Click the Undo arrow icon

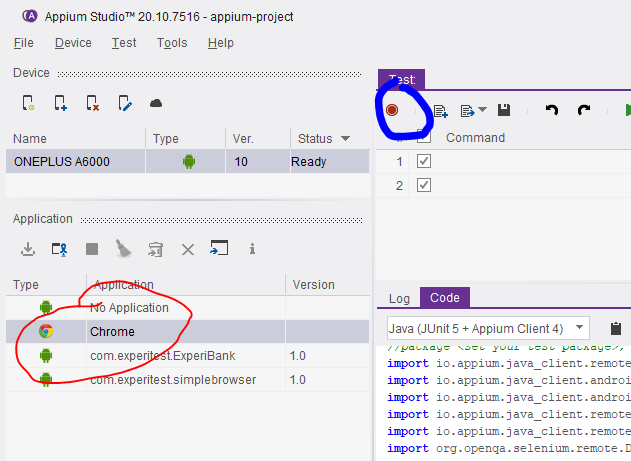click(x=552, y=110)
